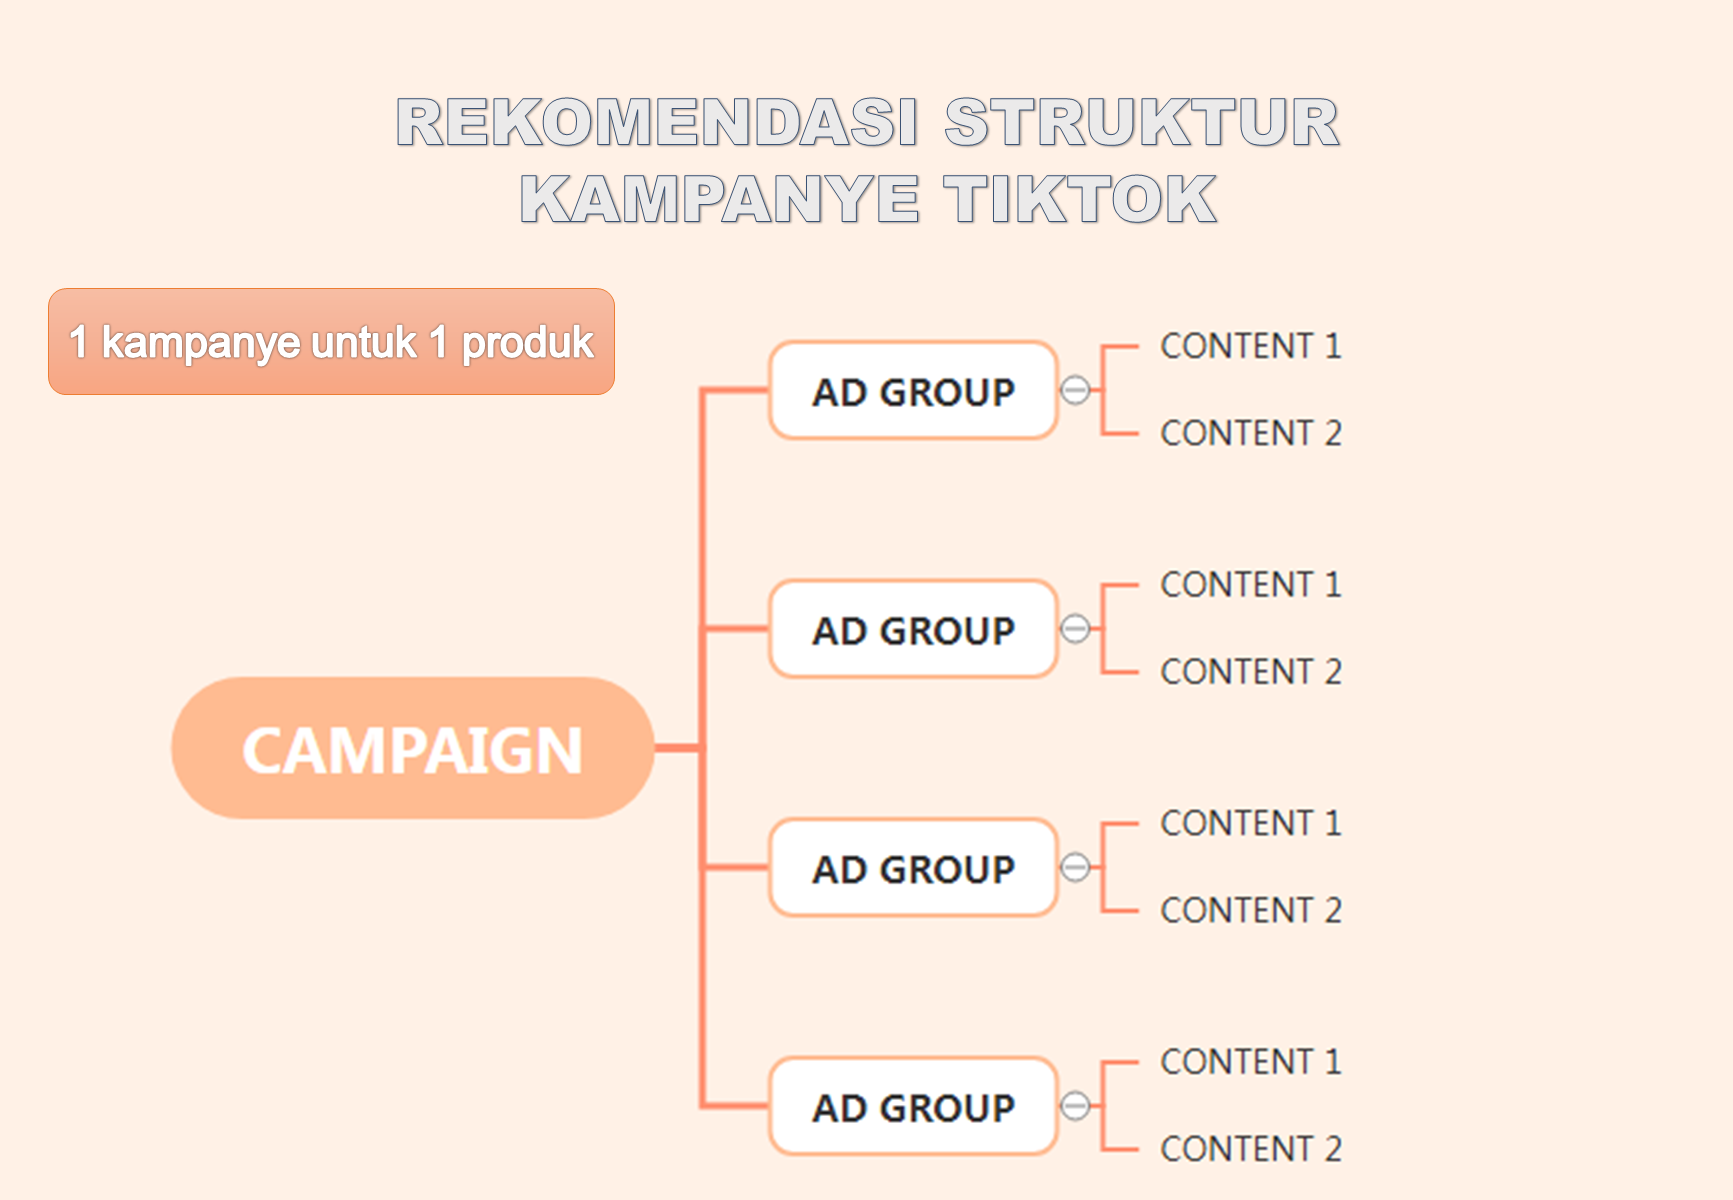
Task: Click CONTENT 2 under fourth AD GROUP
Action: point(1251,1149)
